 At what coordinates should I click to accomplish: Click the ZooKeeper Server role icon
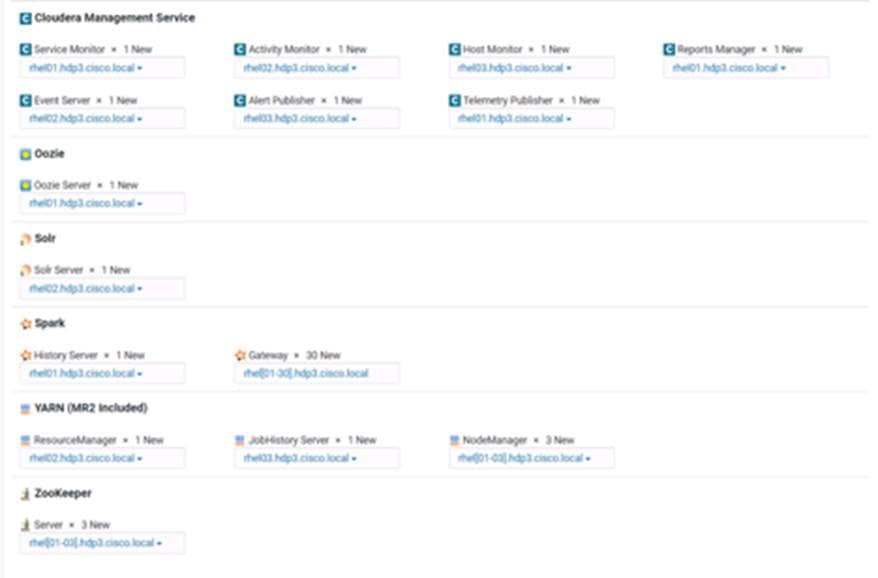25,525
